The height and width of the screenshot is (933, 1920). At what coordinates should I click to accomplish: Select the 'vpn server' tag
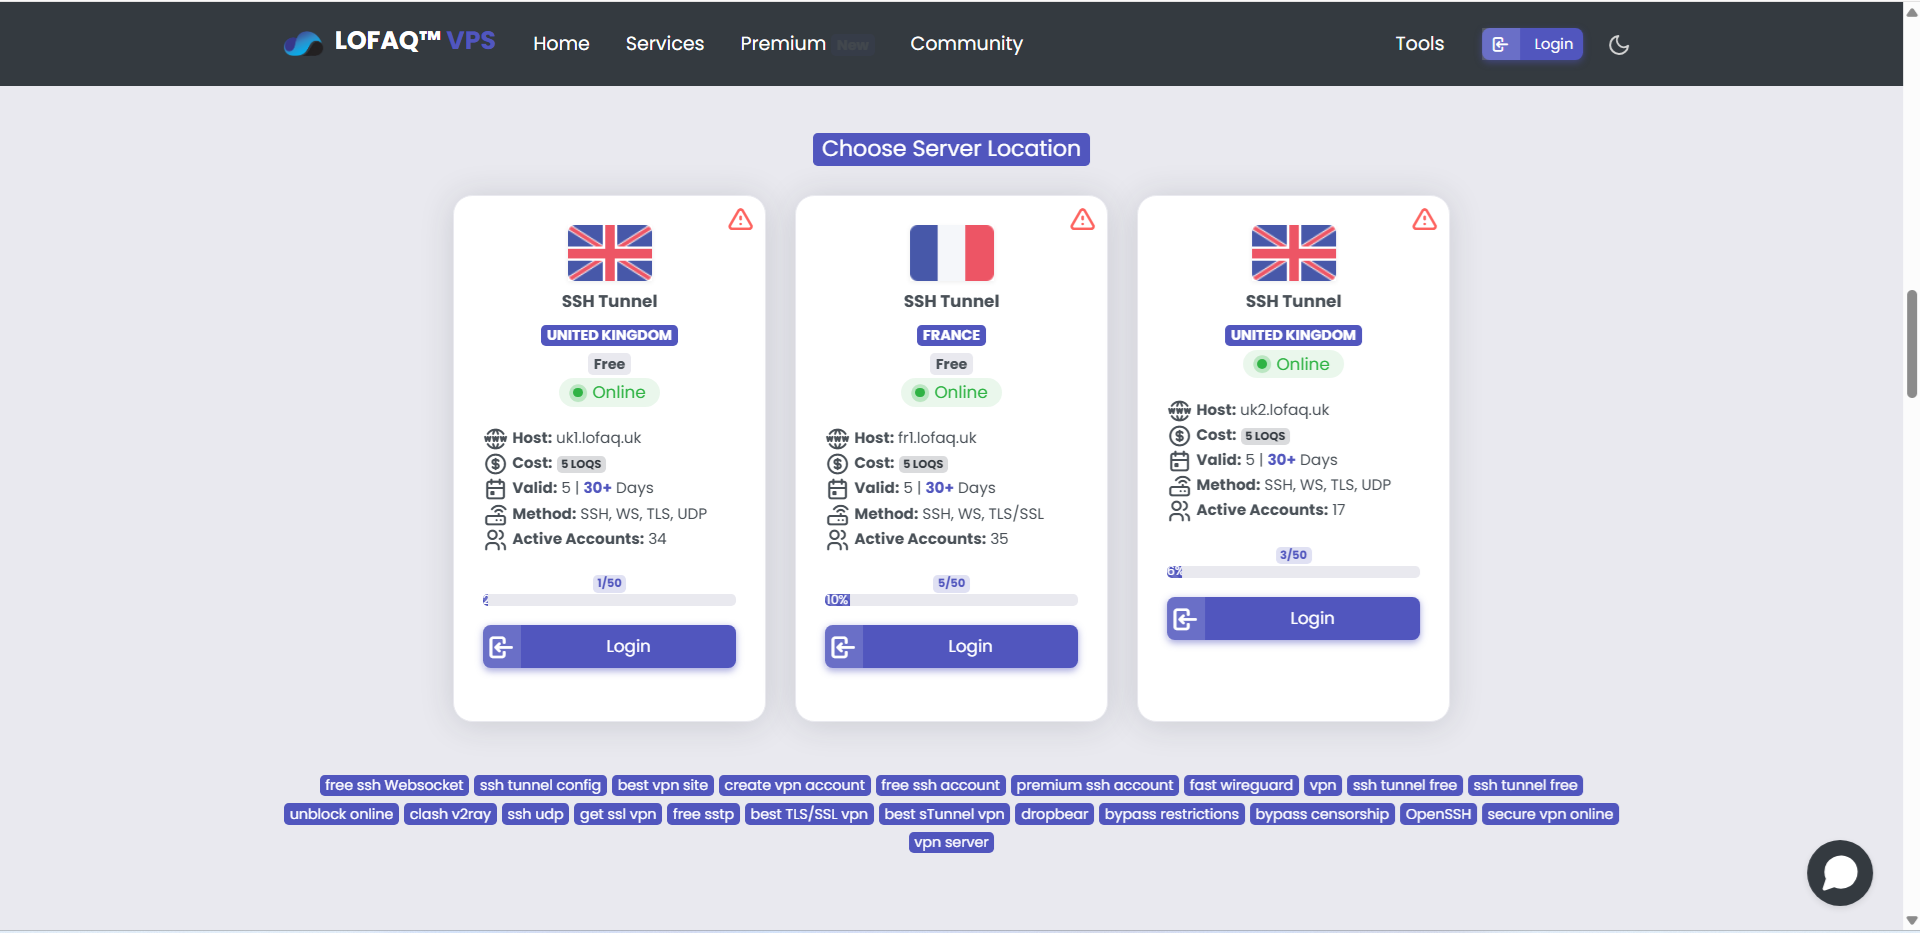[x=951, y=842]
